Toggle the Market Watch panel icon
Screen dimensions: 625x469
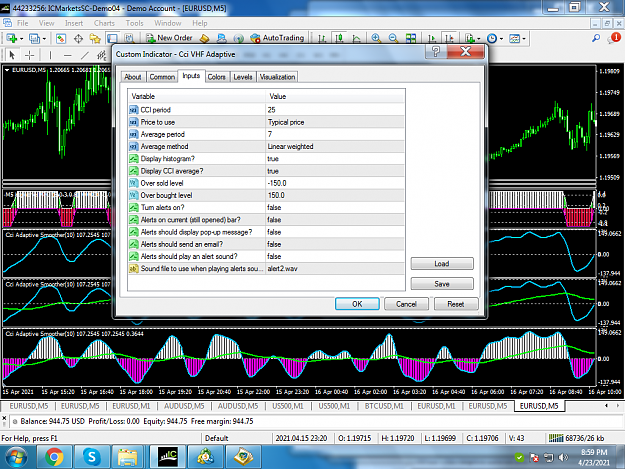click(61, 38)
